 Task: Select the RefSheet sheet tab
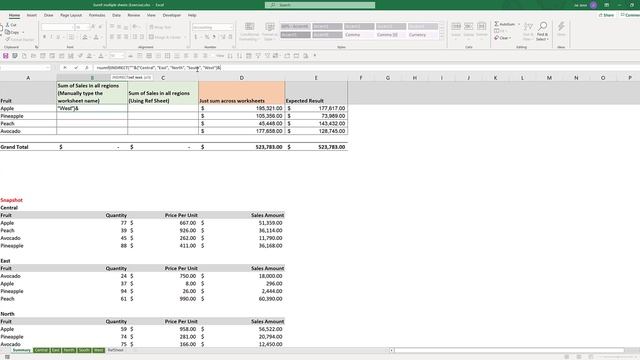116,350
